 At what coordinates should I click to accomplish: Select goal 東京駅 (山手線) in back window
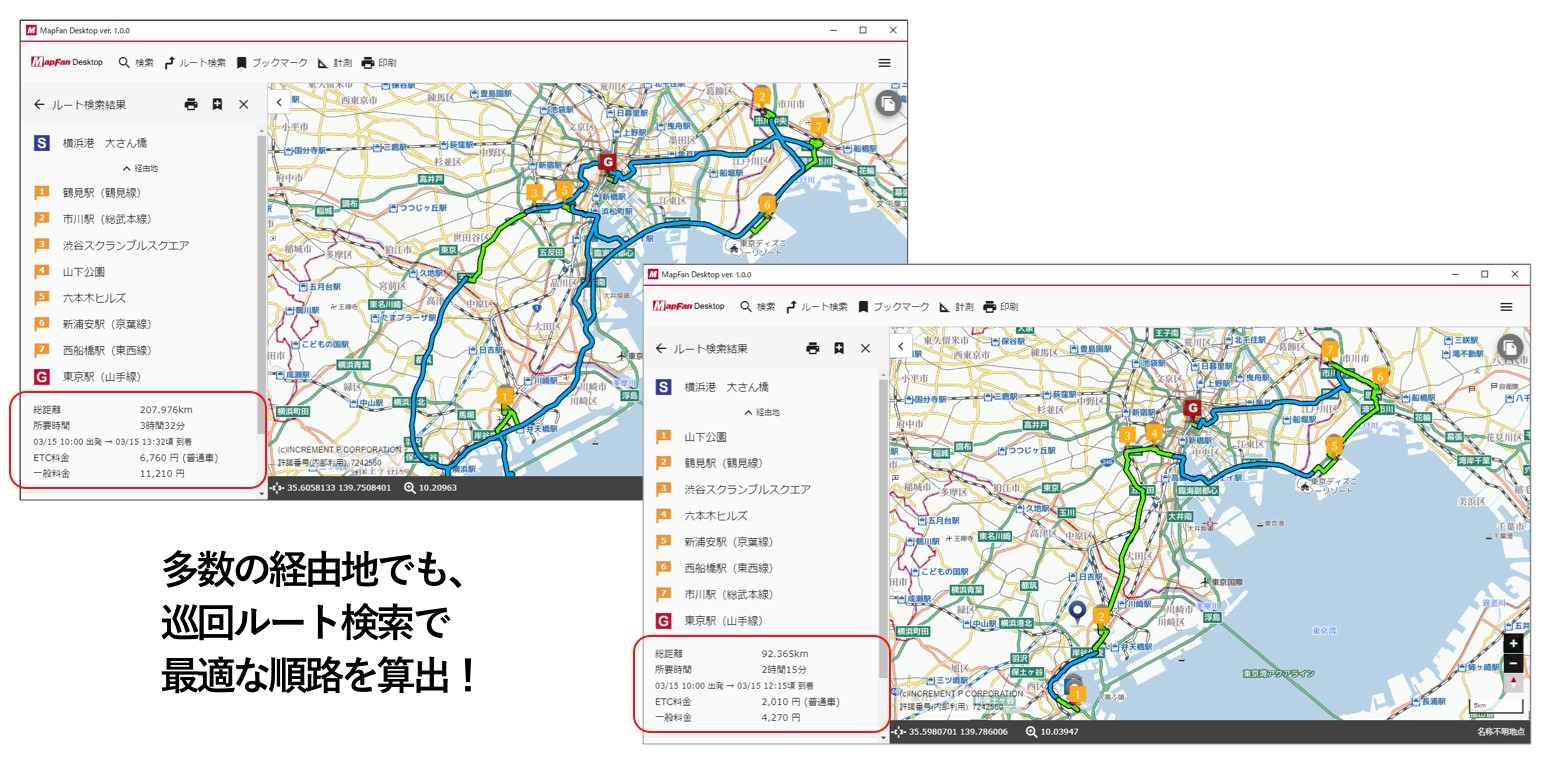(87, 377)
